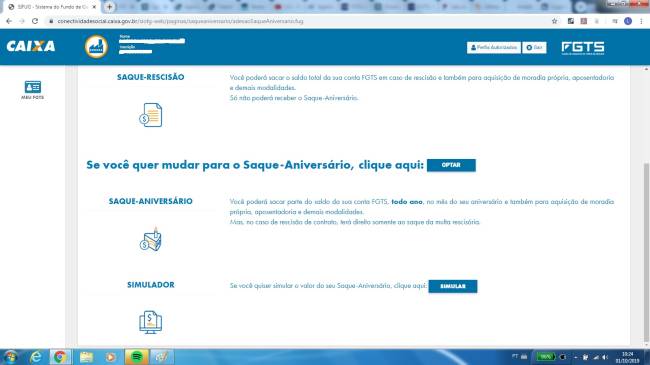This screenshot has height=365, width=650.
Task: Open Chrome browser menu dots
Action: pos(641,21)
